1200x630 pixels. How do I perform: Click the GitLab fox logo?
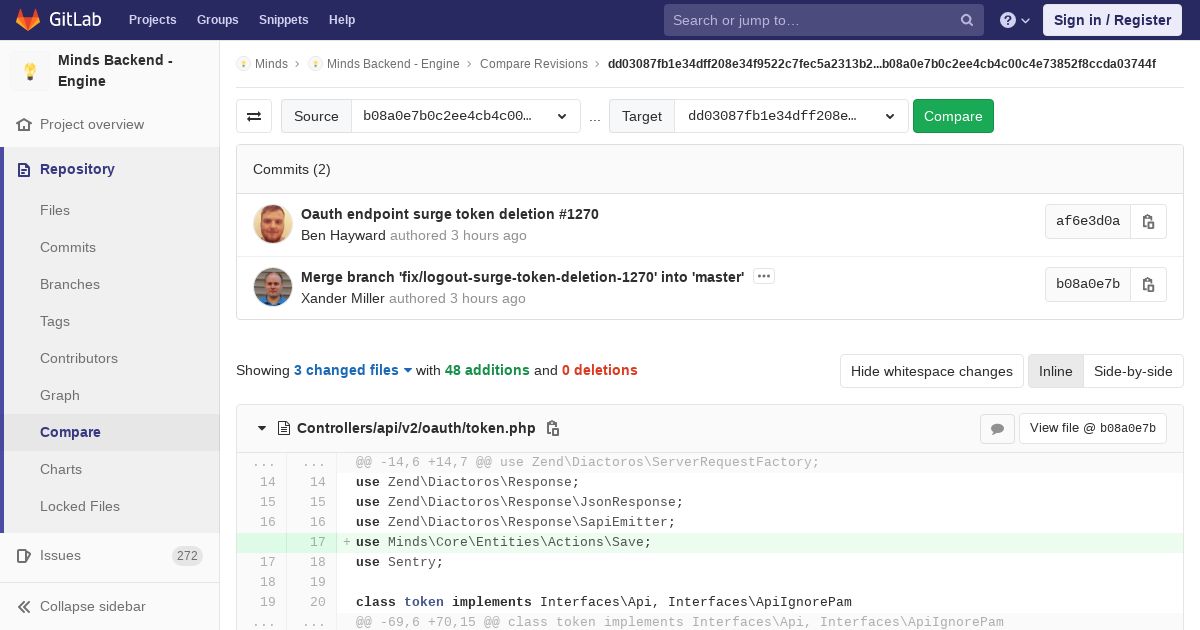[27, 19]
